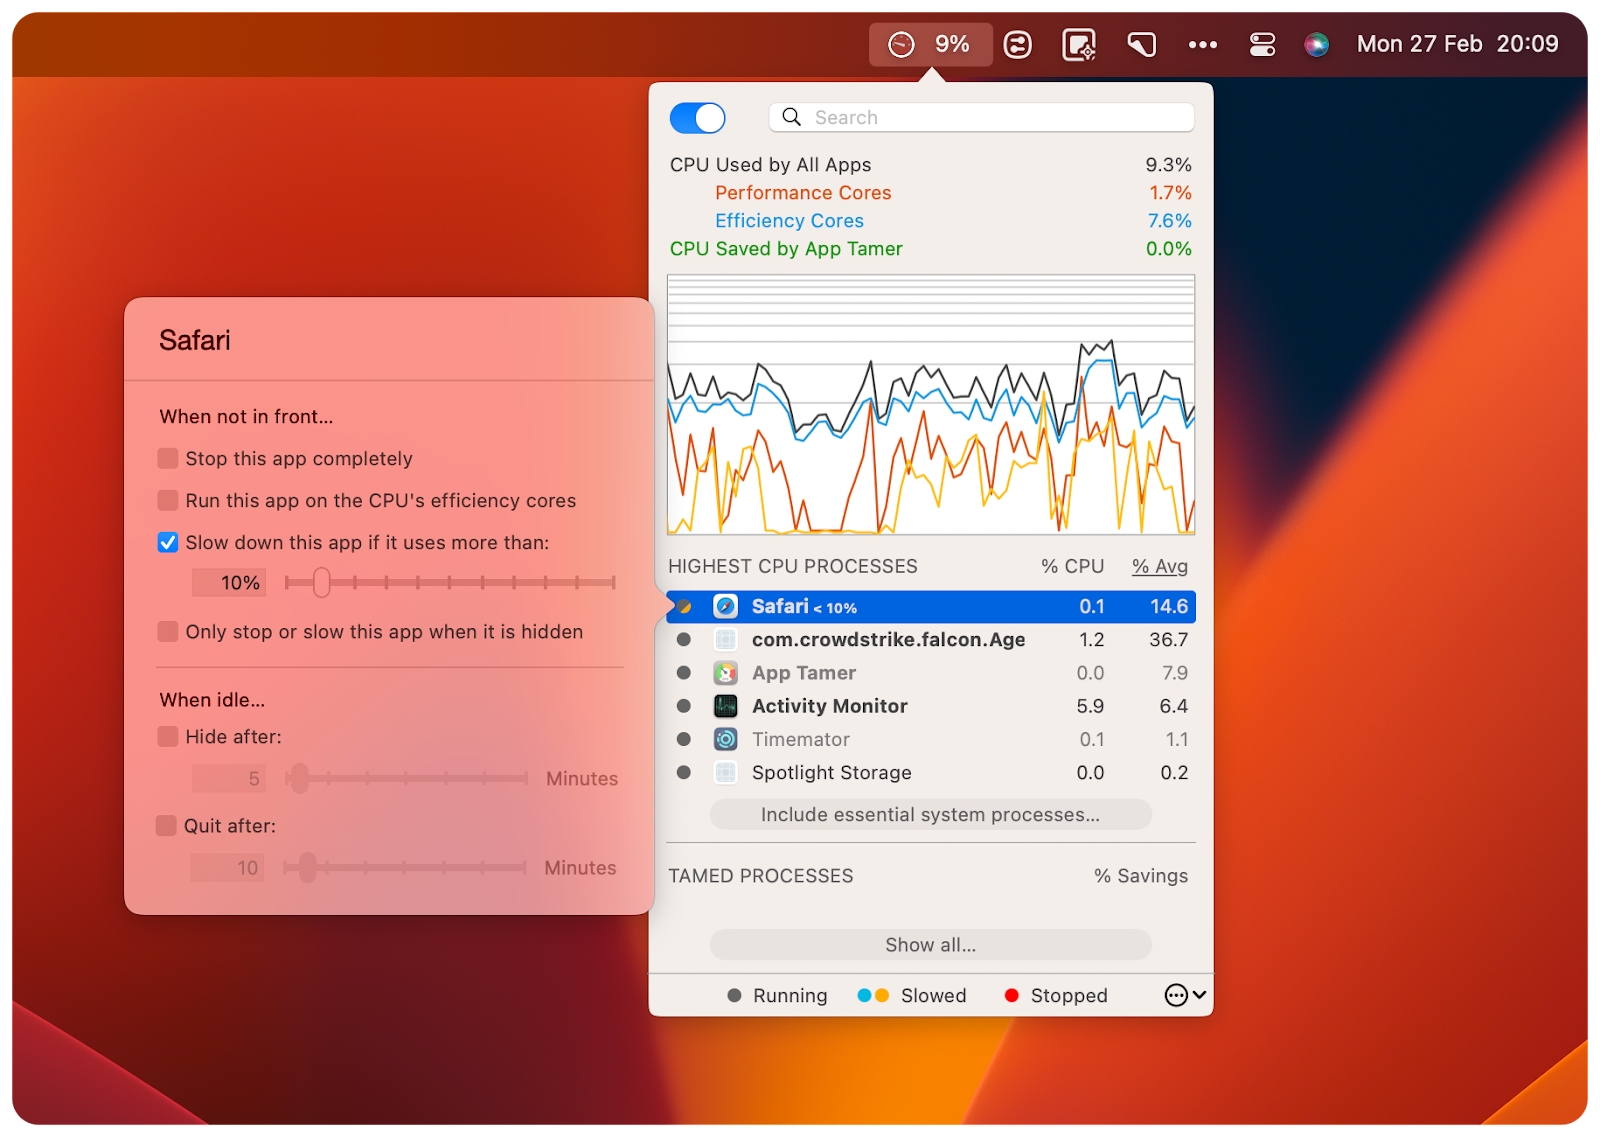Expand the chevron next to the options circle
Screen dimensions: 1600x1137
coord(1197,995)
